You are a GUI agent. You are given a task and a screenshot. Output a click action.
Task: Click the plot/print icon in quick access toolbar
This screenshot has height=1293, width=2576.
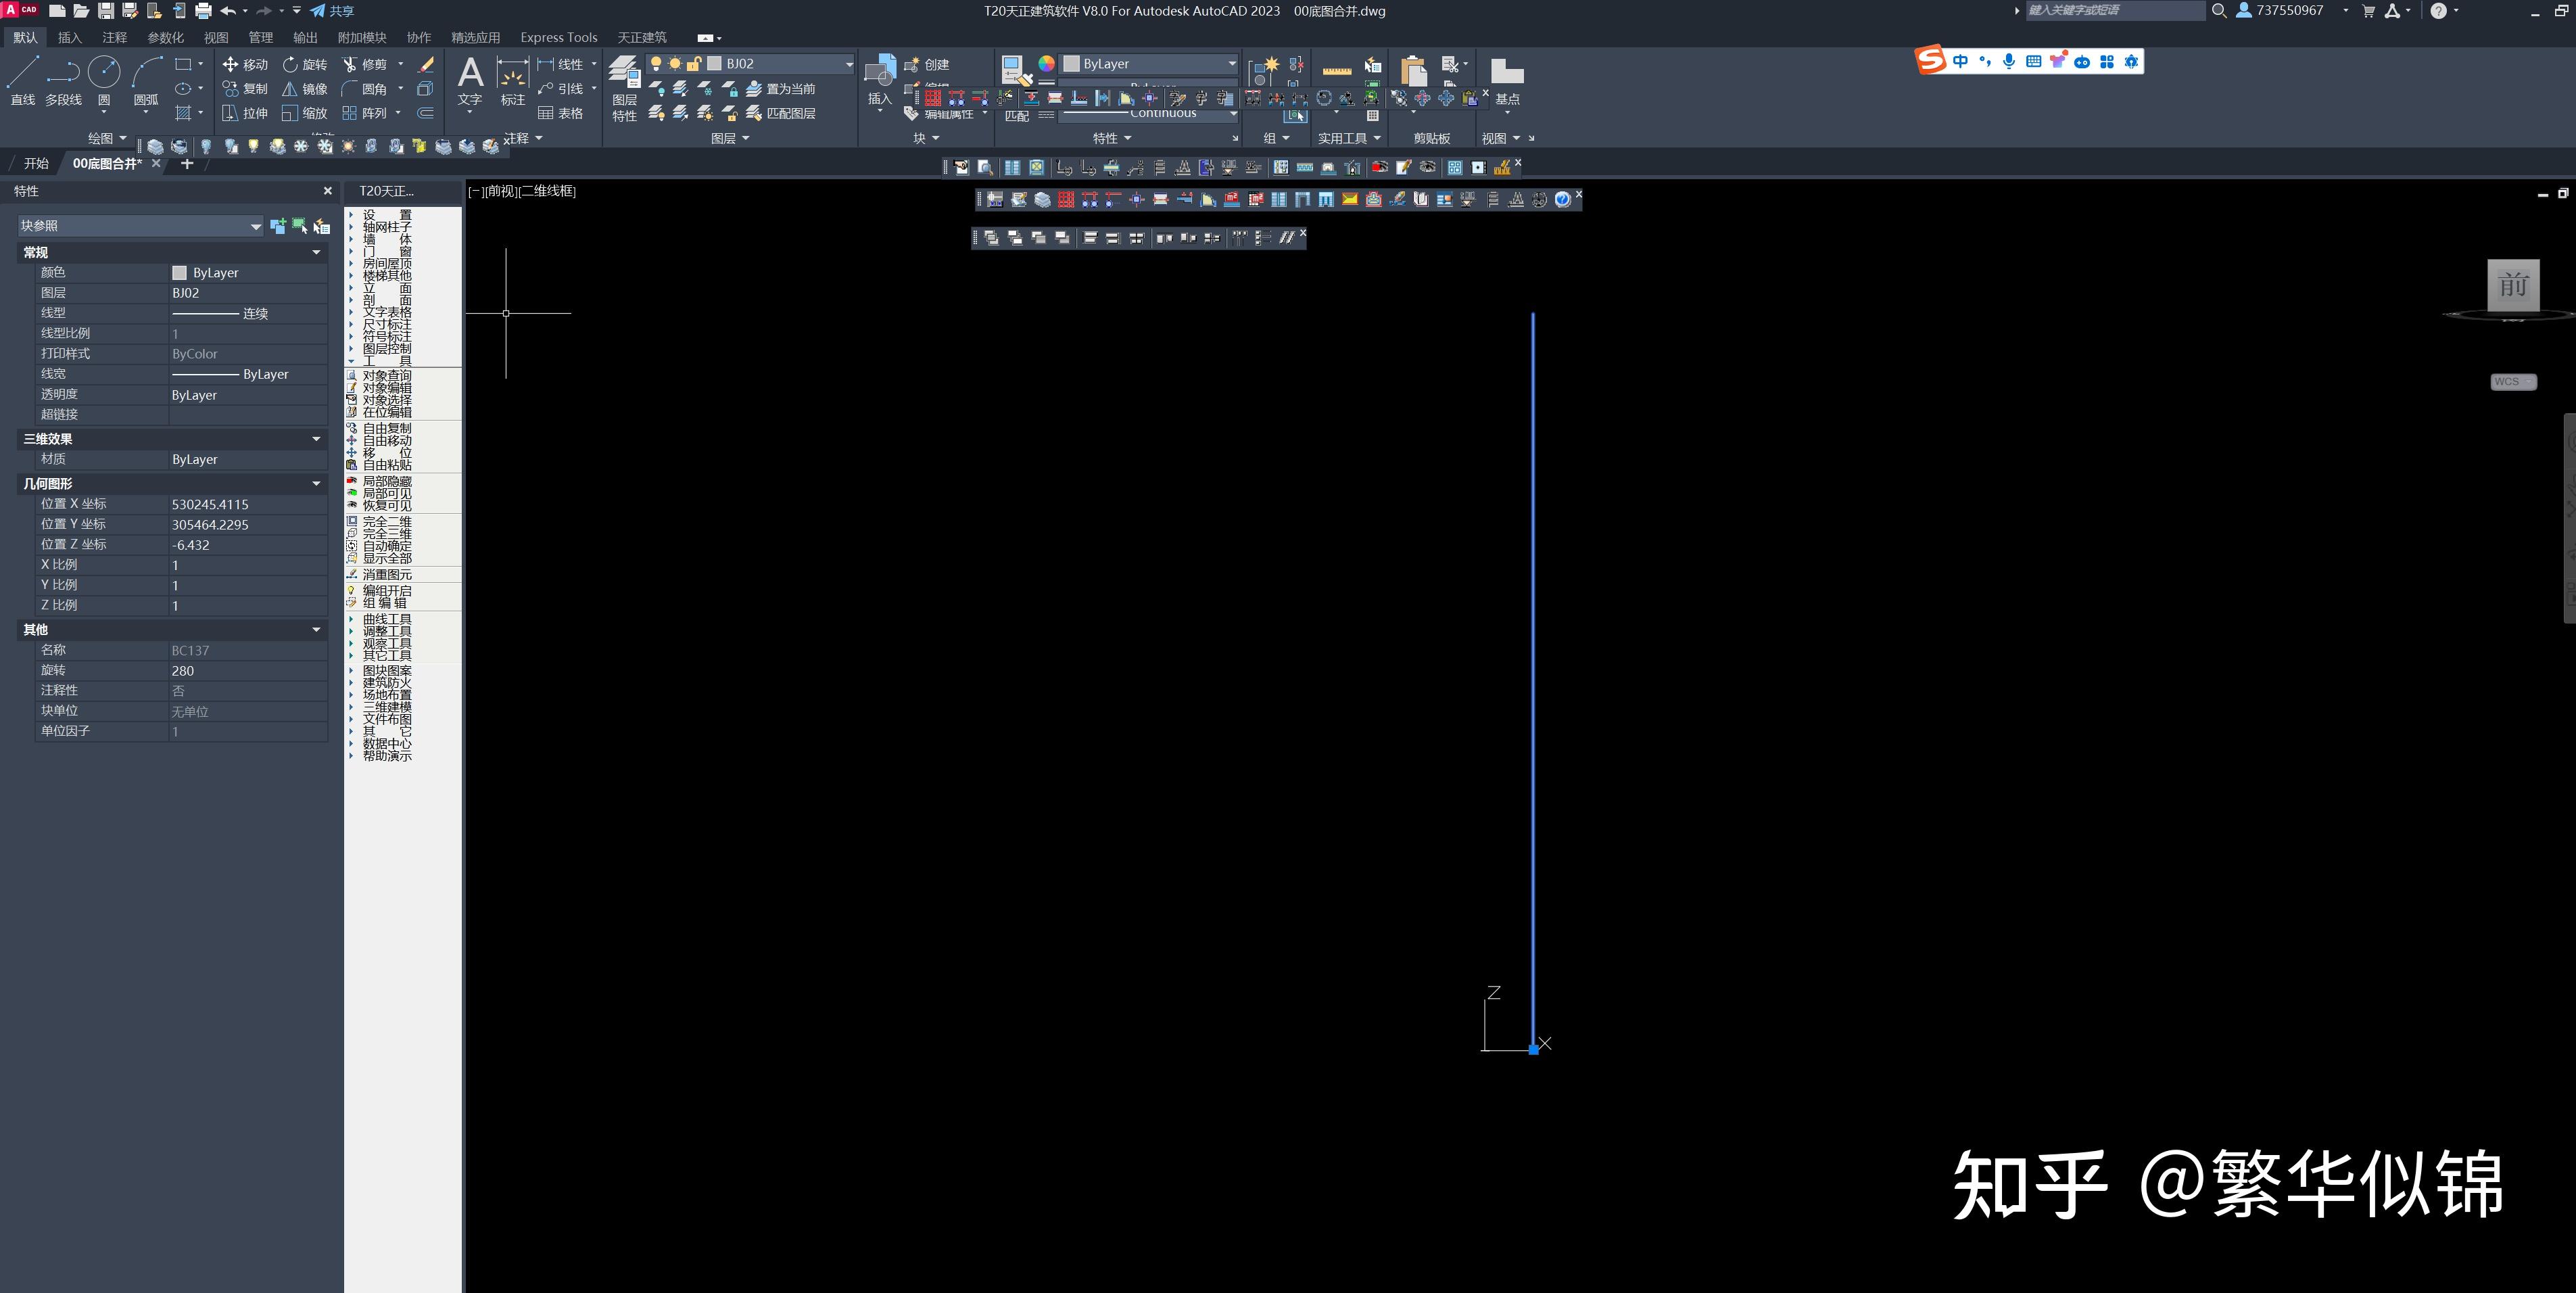pos(203,11)
